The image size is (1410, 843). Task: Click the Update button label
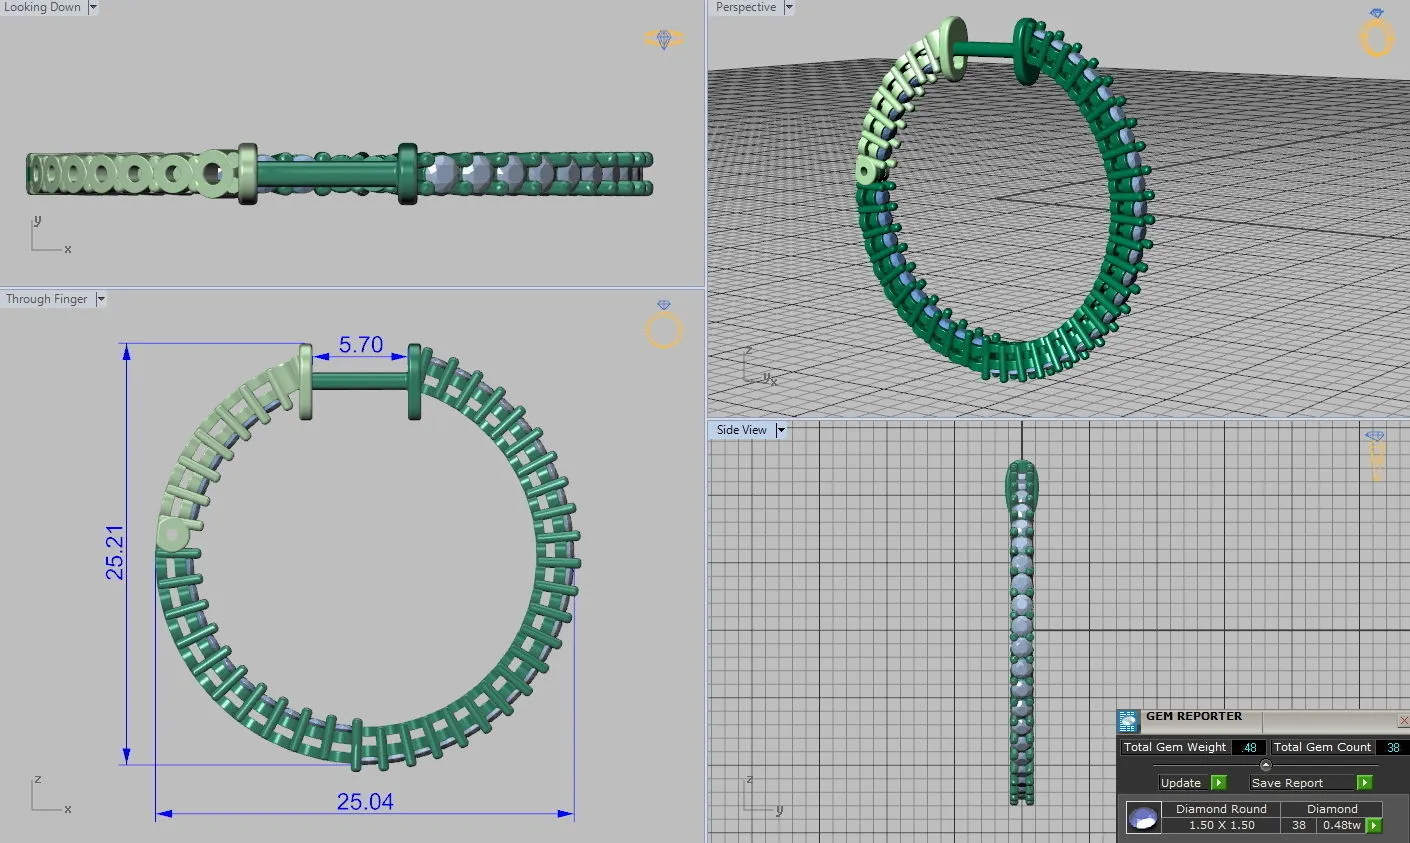point(1181,783)
